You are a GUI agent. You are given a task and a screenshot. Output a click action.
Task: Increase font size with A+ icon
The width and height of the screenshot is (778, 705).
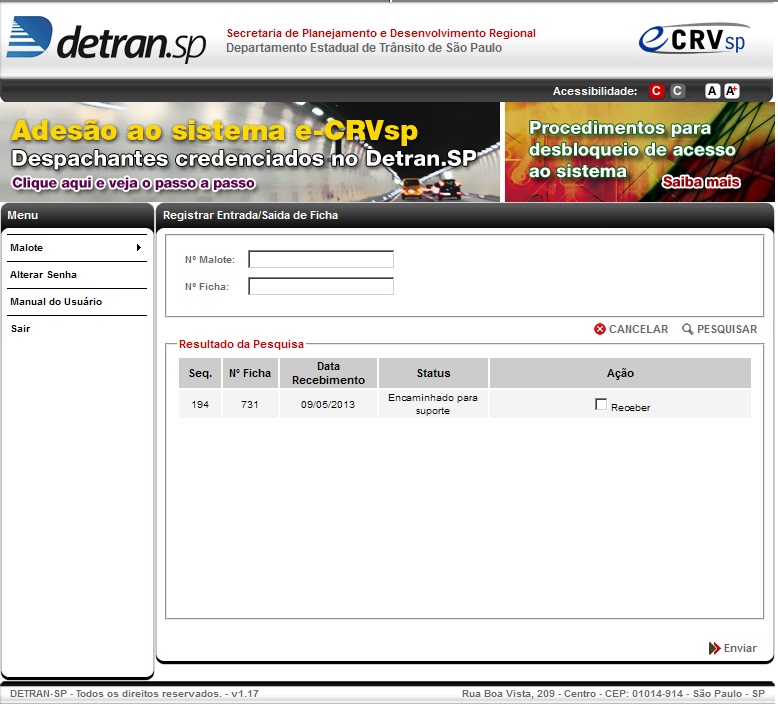tap(731, 91)
